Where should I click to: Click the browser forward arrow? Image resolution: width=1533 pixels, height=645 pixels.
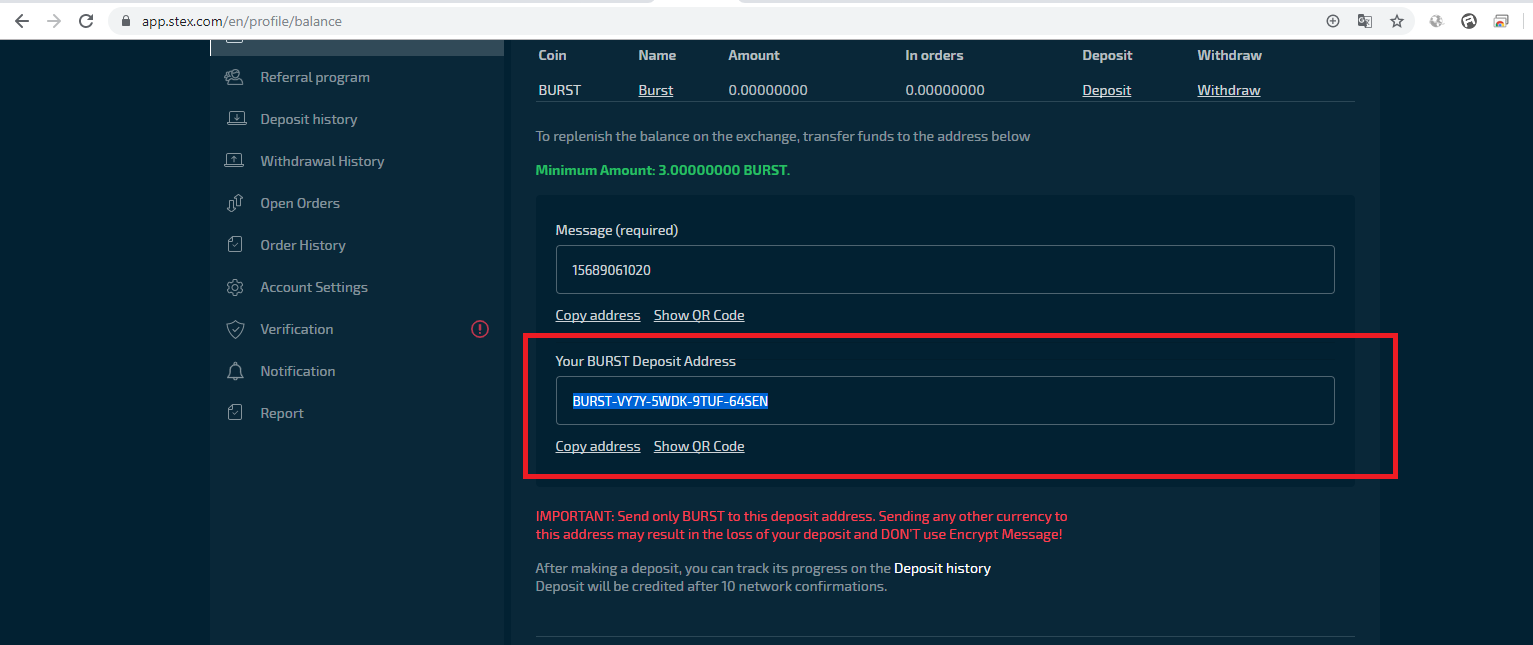pyautogui.click(x=54, y=21)
